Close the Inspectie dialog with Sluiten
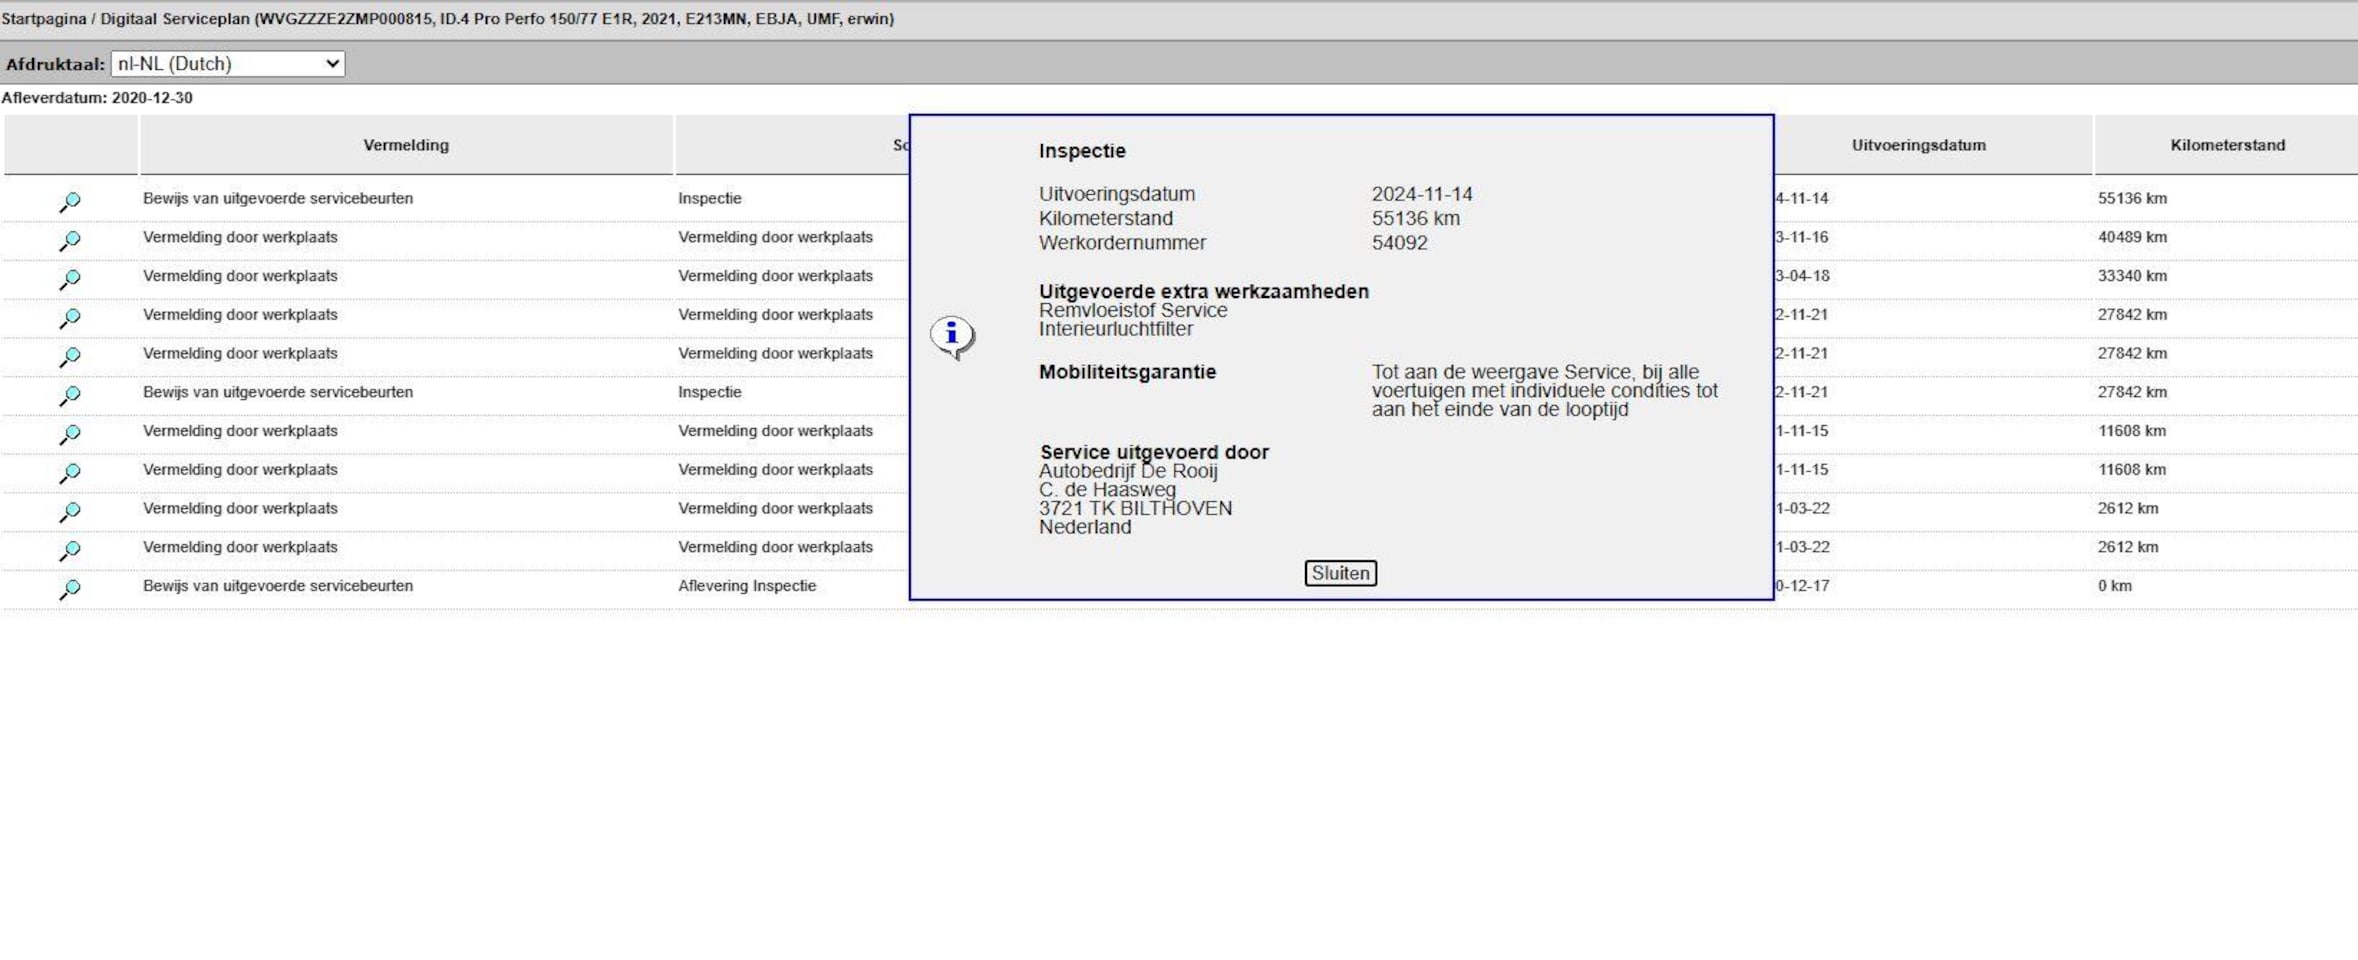Viewport: 2358px width, 960px height. coord(1340,573)
